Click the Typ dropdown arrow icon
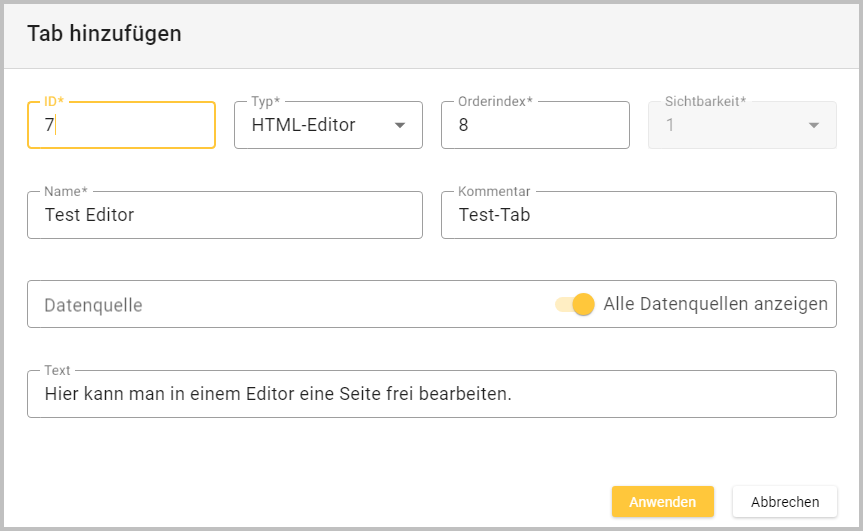The width and height of the screenshot is (863, 531). [x=400, y=126]
